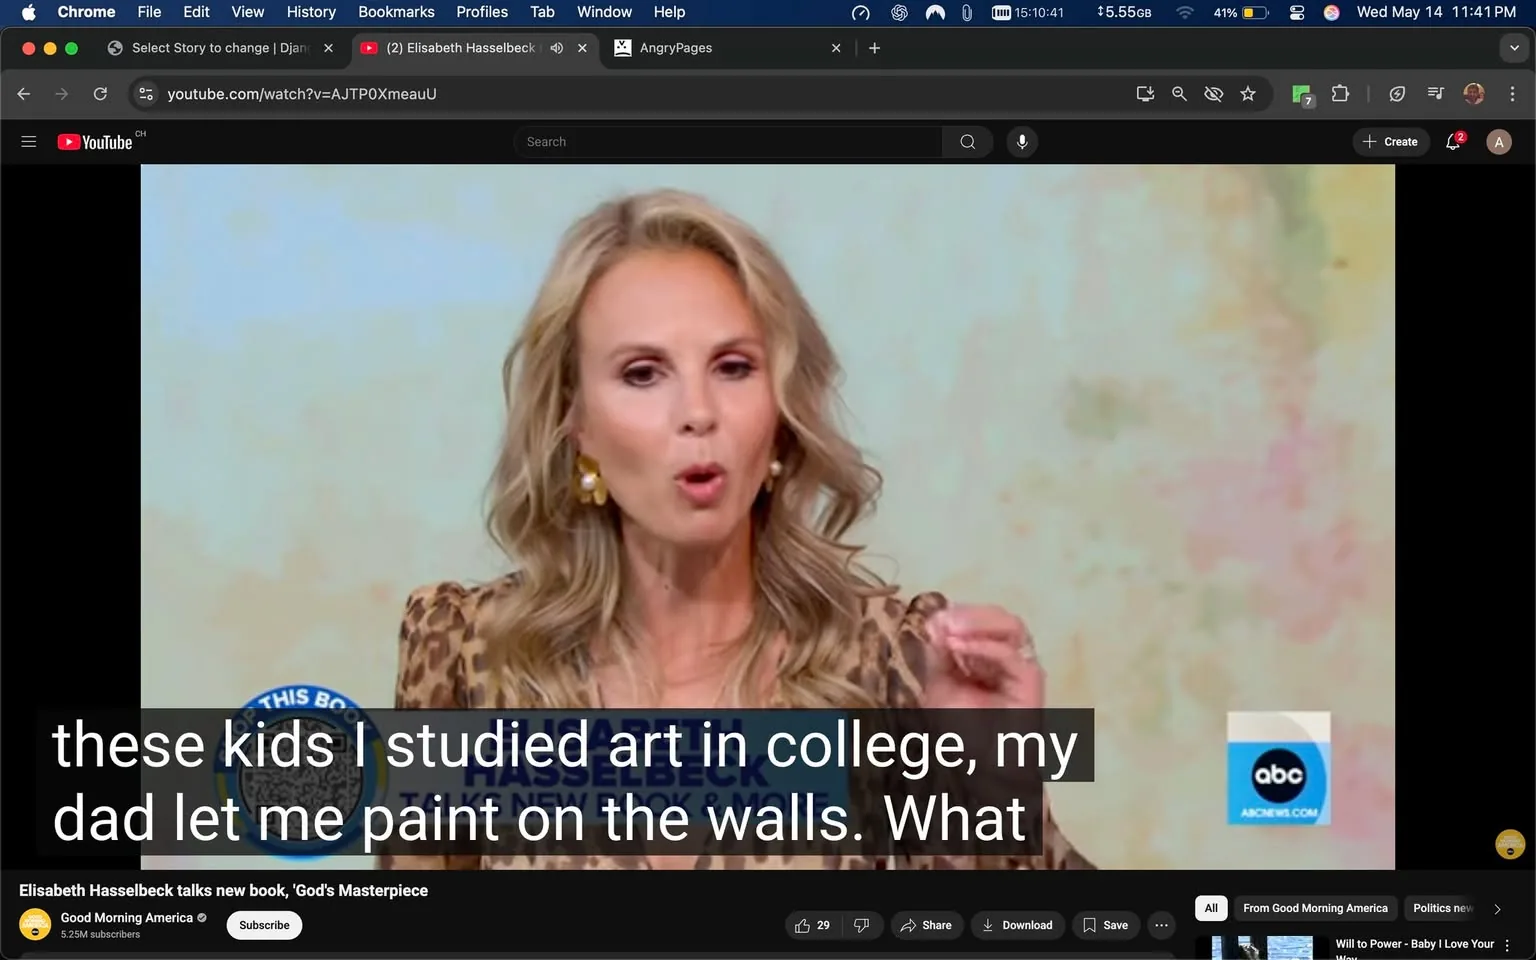Expand more filter chips with the right chevron
Screen dimensions: 1536x960
(x=1497, y=908)
